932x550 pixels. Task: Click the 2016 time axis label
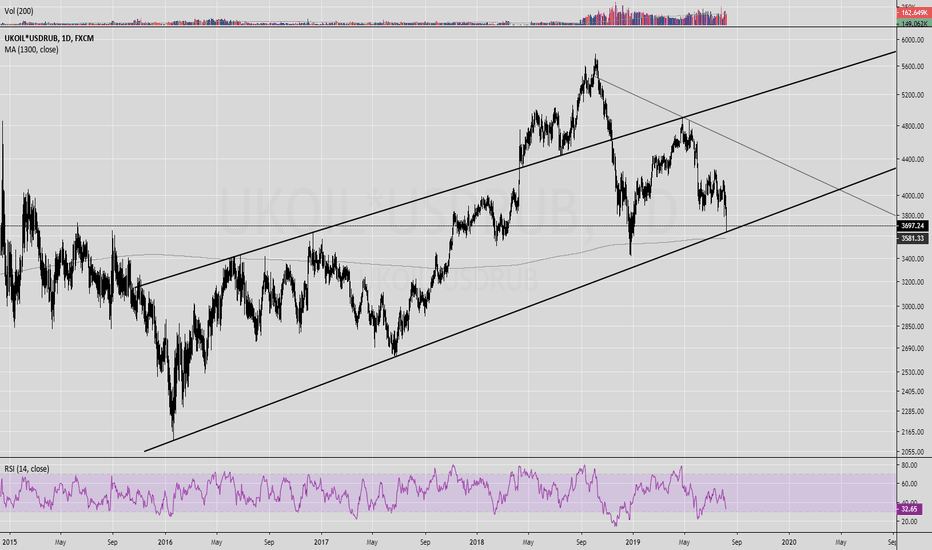click(x=165, y=542)
